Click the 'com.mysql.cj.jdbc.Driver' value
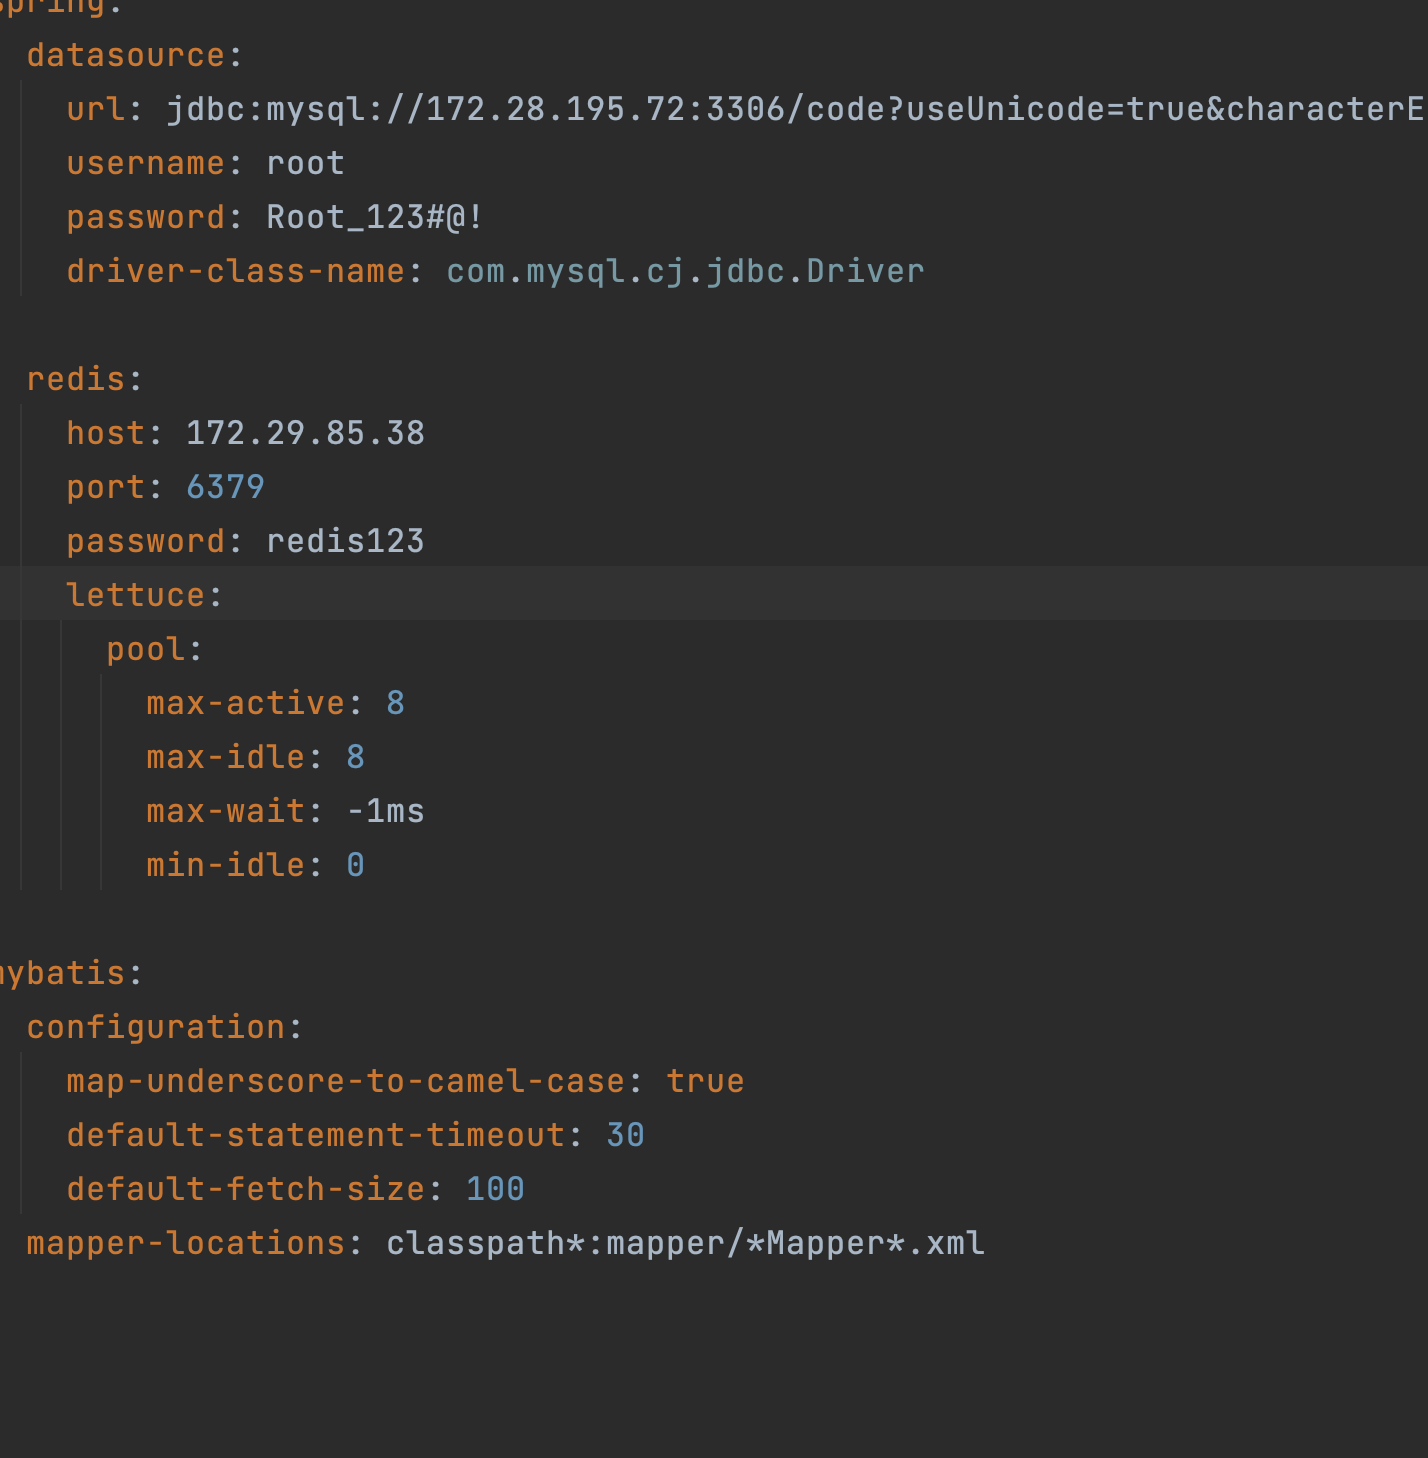The width and height of the screenshot is (1428, 1458). (x=685, y=271)
